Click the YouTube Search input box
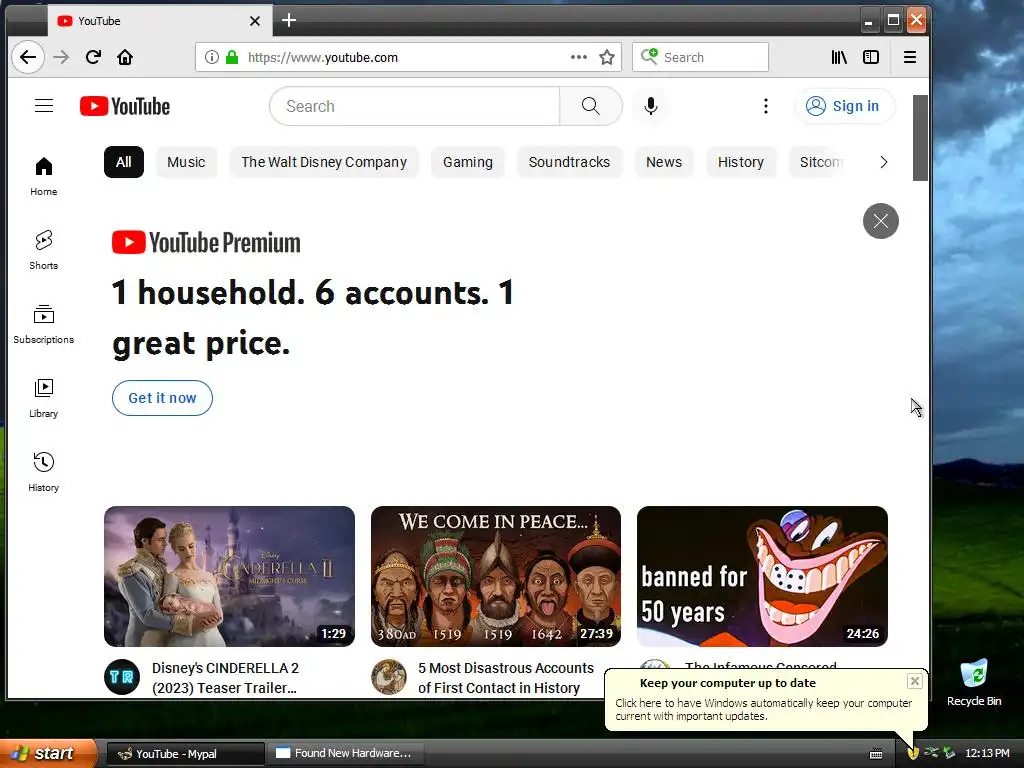This screenshot has height=768, width=1024. 415,106
